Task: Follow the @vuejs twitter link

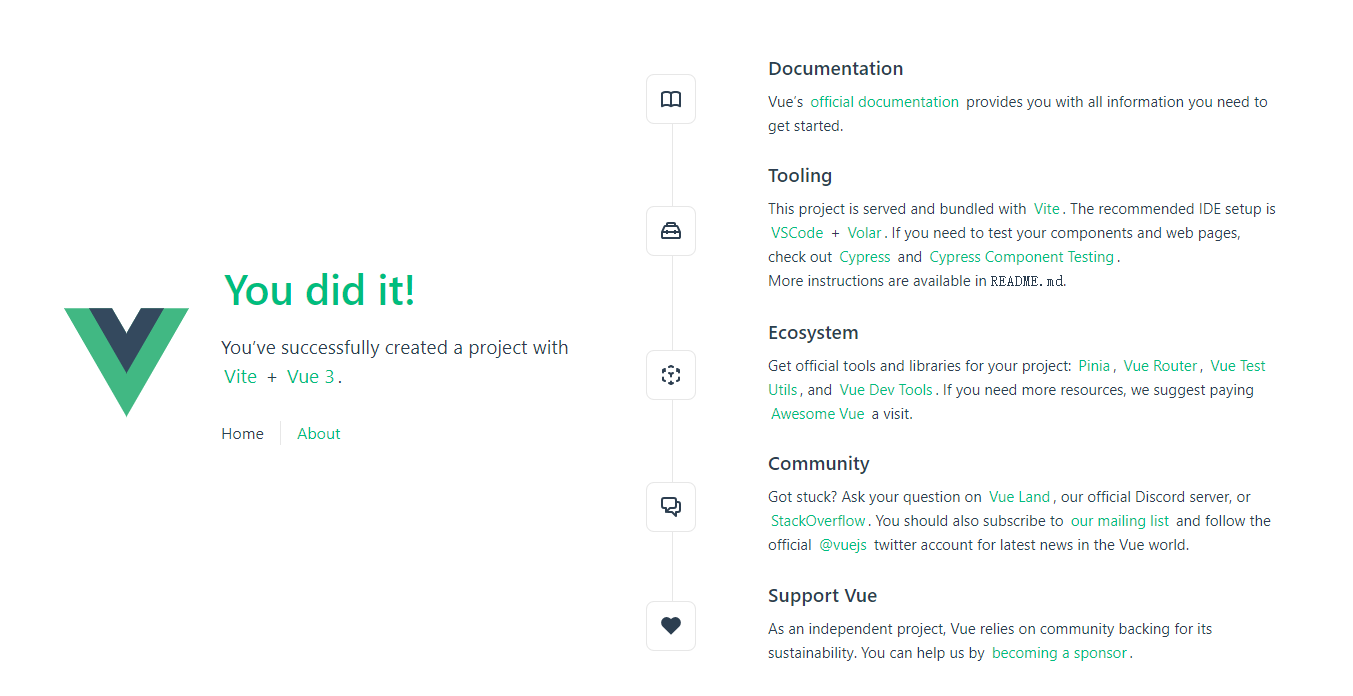Action: pyautogui.click(x=843, y=545)
